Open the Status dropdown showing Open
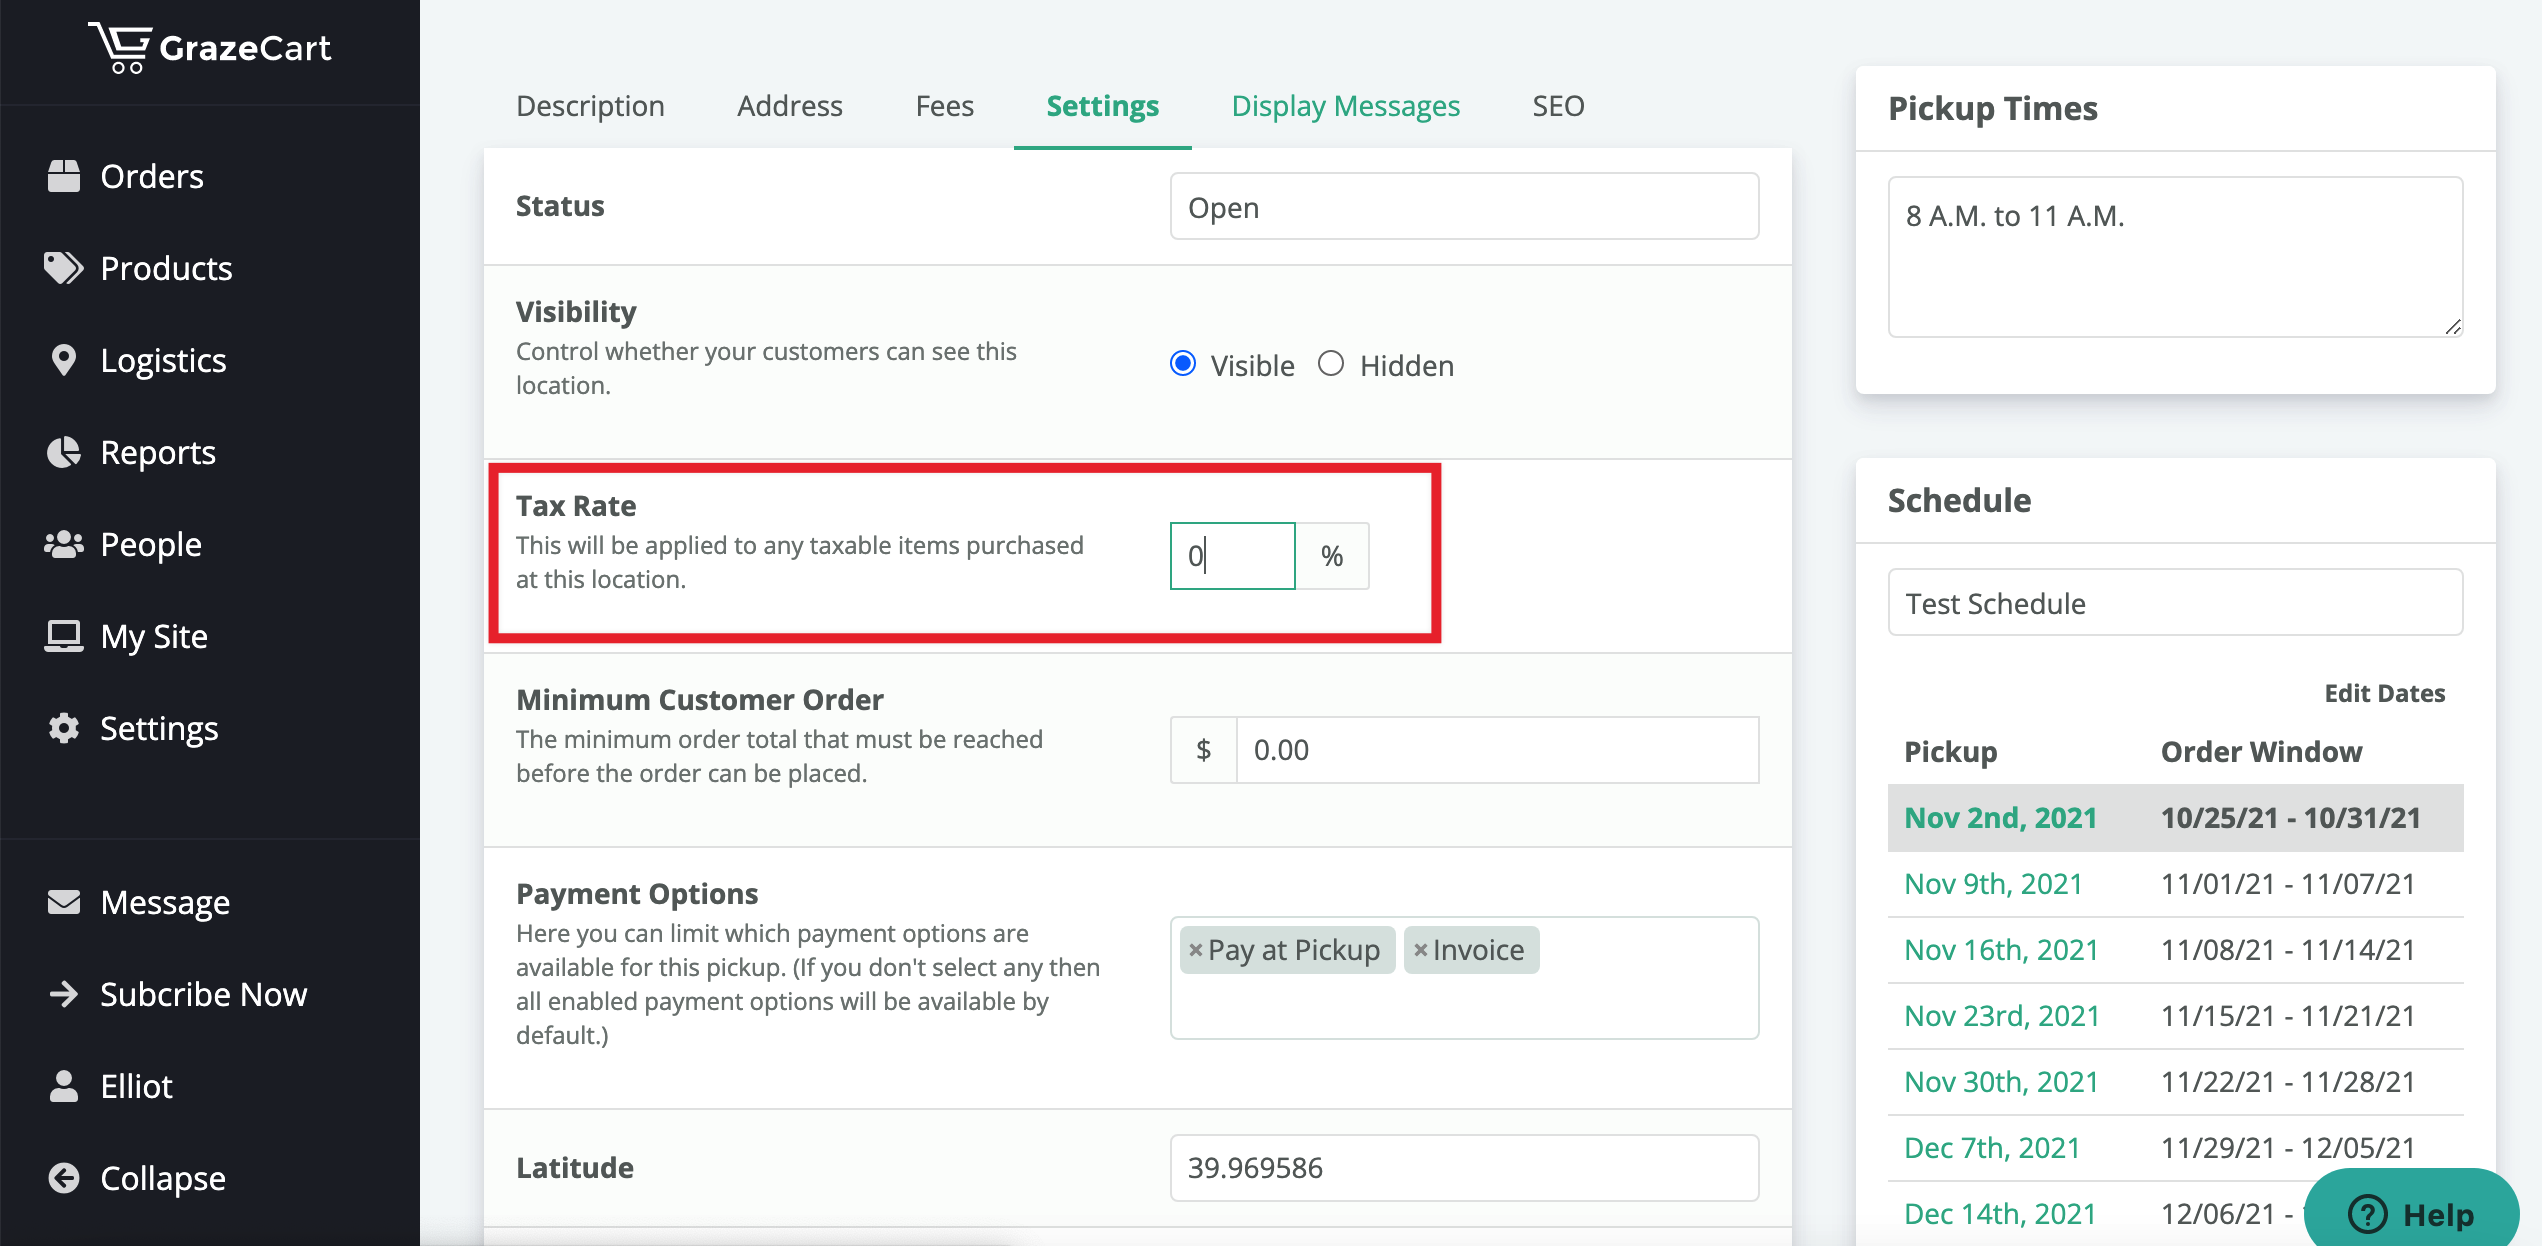 tap(1464, 207)
